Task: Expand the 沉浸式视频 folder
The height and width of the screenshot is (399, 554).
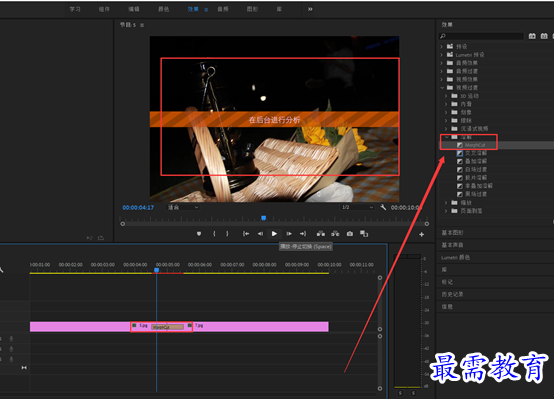Action: pos(446,129)
